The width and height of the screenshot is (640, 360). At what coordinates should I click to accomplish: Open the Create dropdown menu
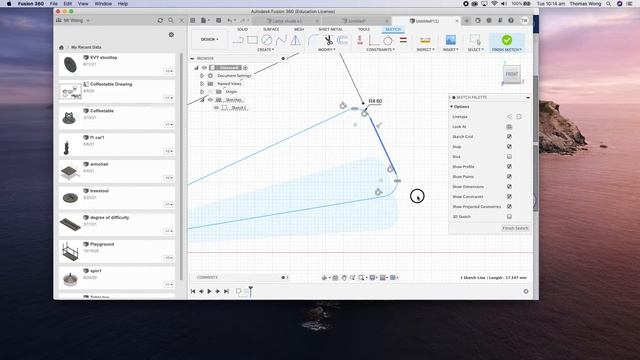pos(266,50)
